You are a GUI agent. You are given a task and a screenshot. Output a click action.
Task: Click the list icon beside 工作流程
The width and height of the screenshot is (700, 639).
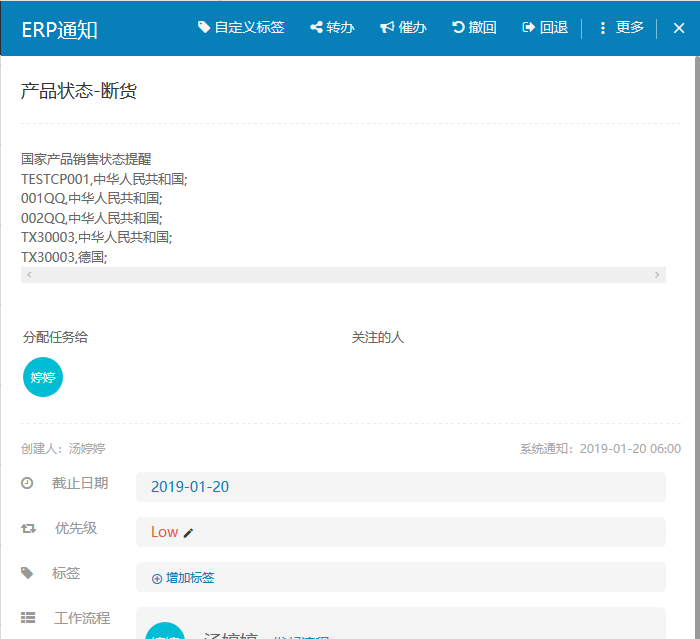point(28,618)
